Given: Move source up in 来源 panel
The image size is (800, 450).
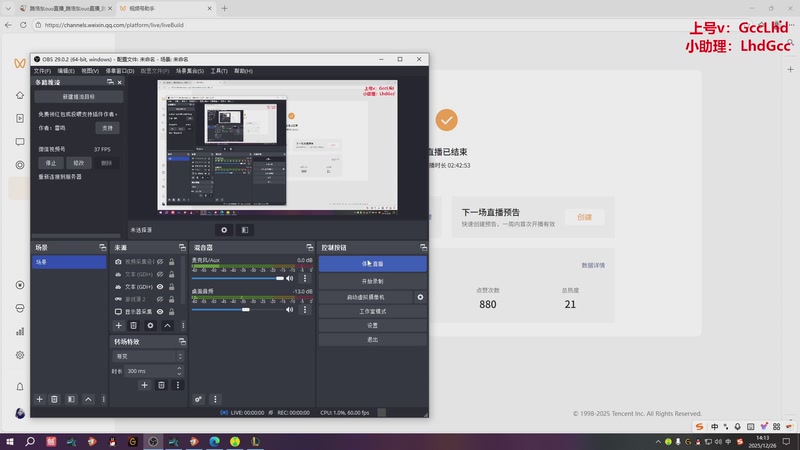Looking at the screenshot, I should [x=167, y=326].
